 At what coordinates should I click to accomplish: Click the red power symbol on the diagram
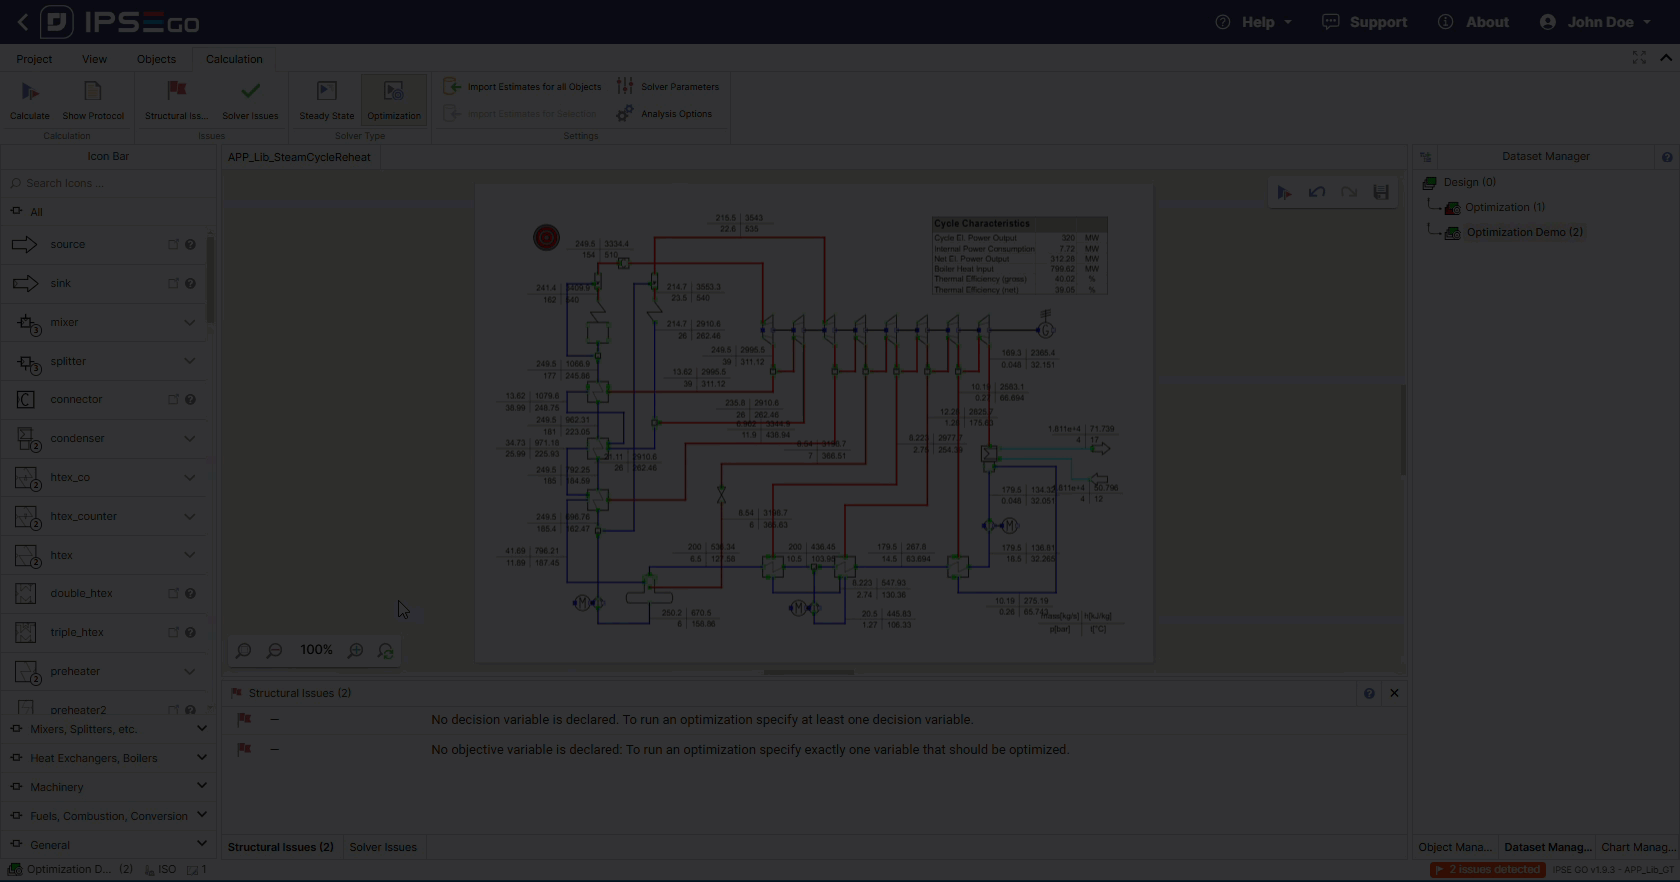coord(546,237)
